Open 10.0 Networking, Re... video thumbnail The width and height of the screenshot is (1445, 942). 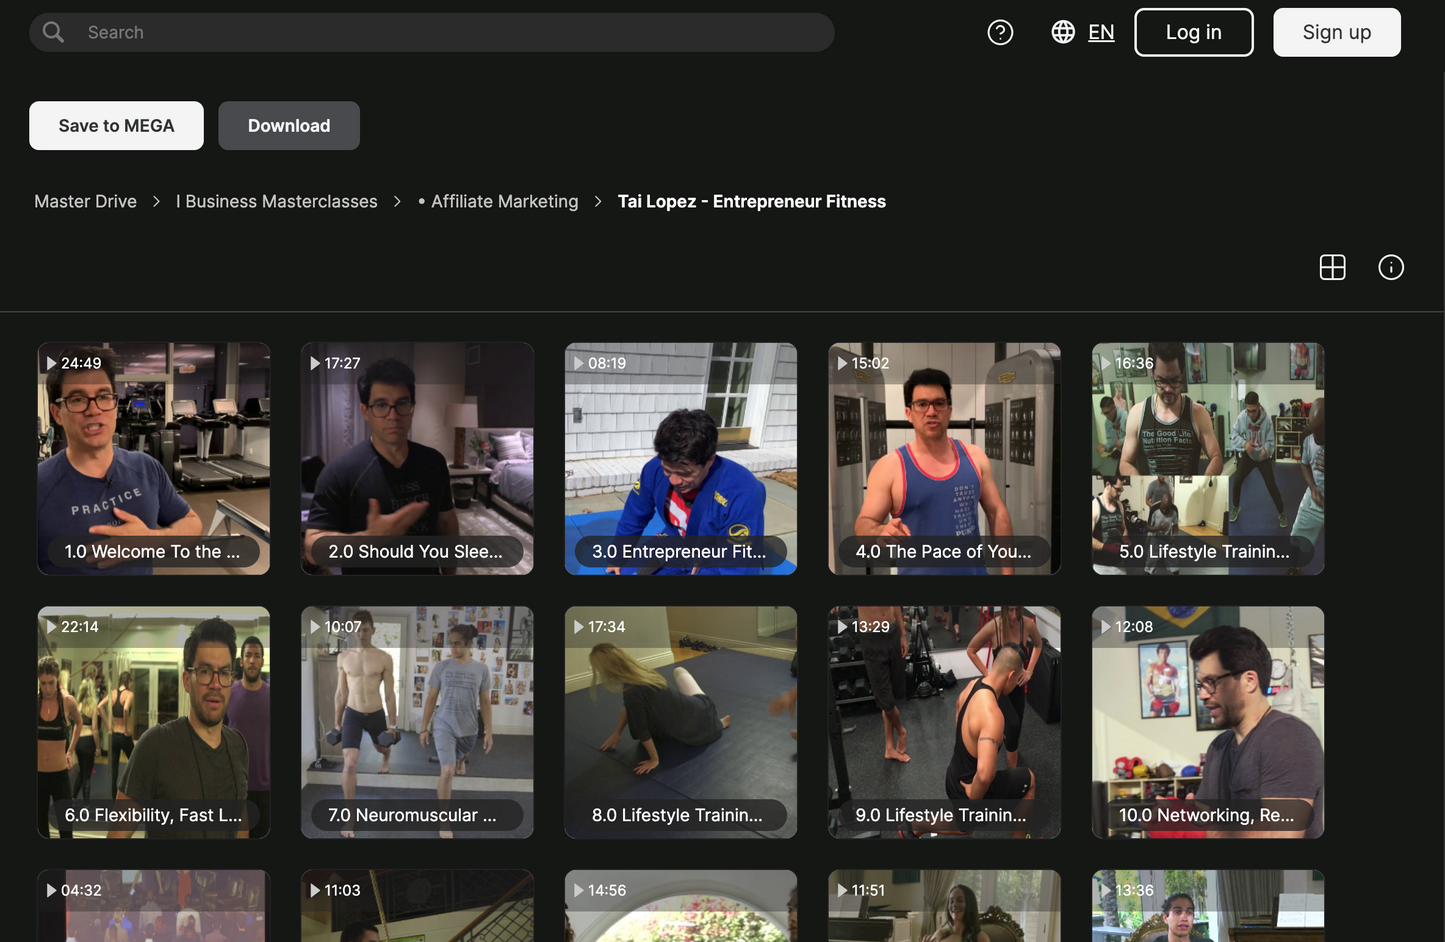pyautogui.click(x=1208, y=722)
